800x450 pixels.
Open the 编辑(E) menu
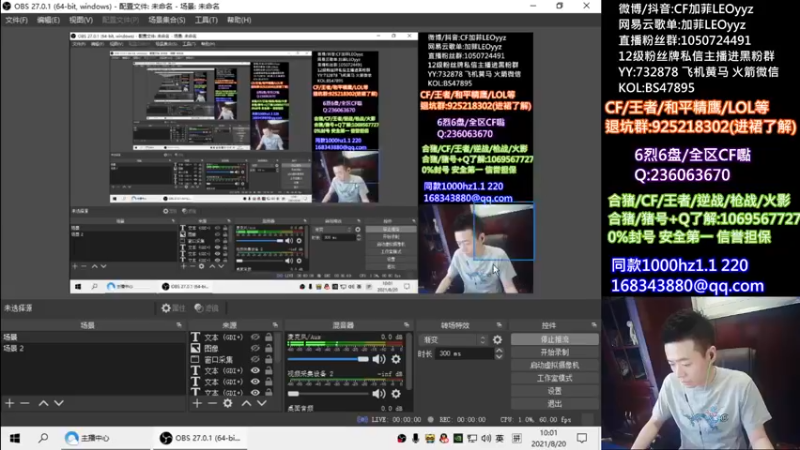[48, 20]
